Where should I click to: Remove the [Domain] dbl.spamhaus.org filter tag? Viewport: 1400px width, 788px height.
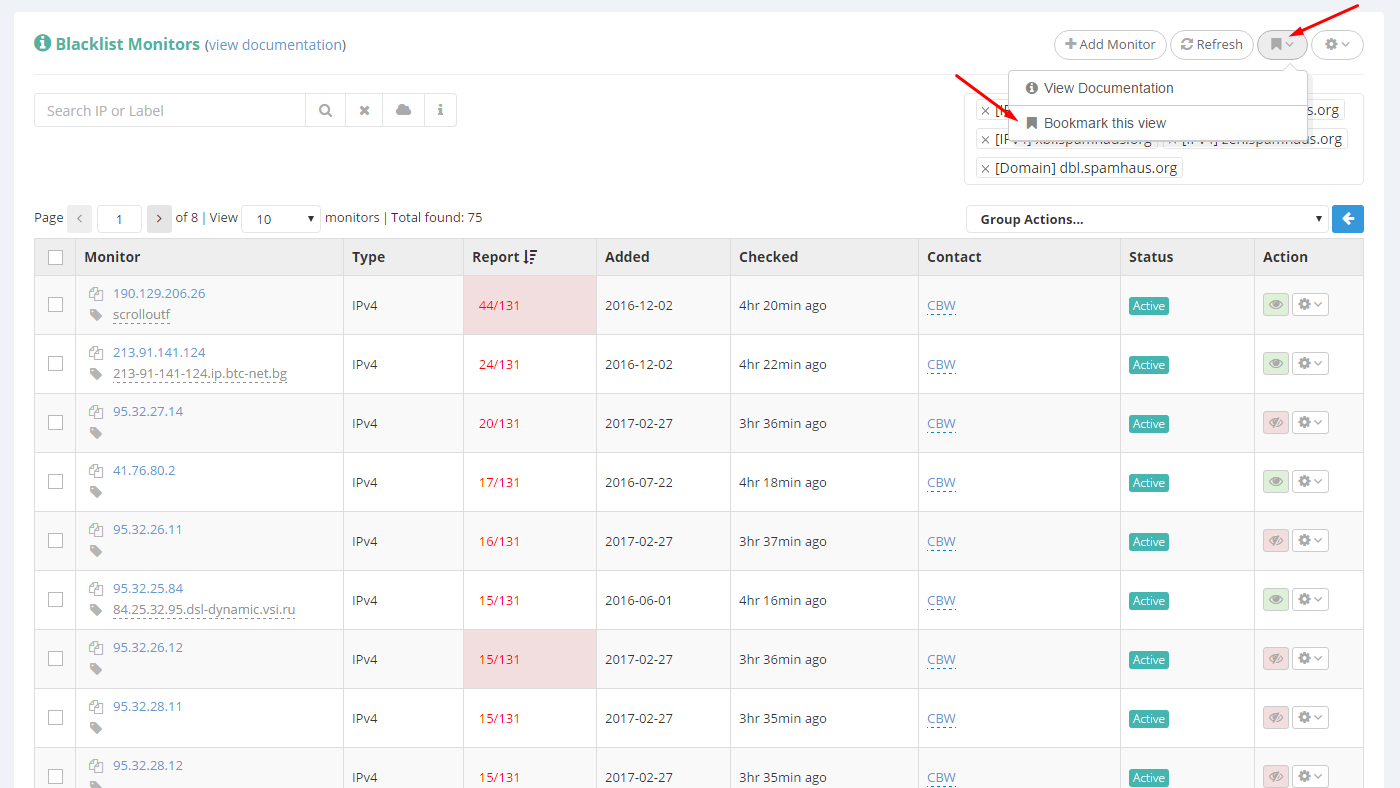click(x=985, y=168)
